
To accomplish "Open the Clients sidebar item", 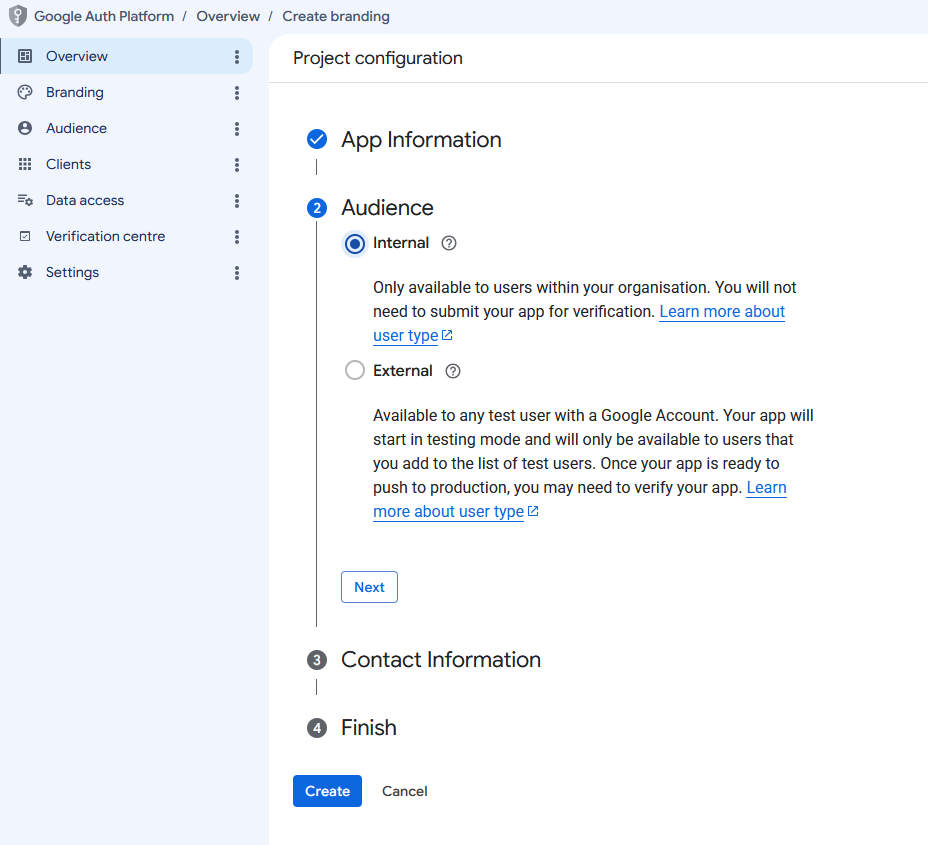I will tap(127, 165).
